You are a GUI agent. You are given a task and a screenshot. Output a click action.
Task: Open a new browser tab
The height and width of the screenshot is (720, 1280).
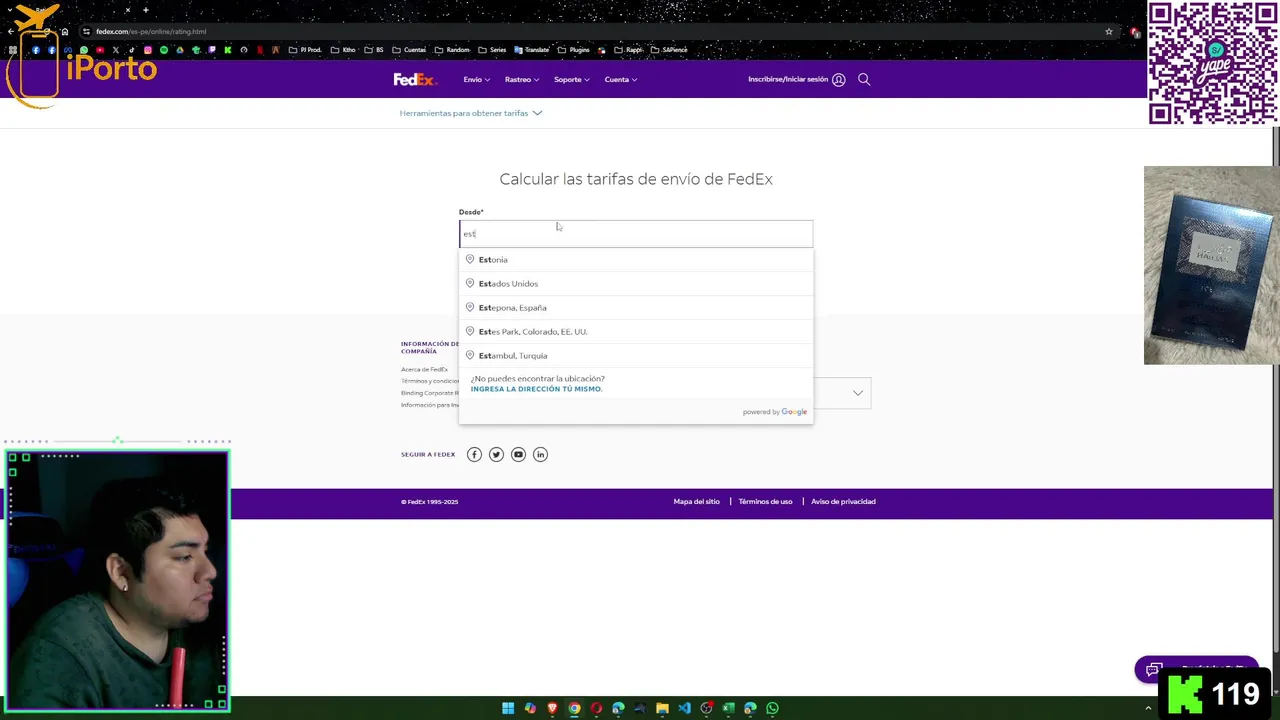coord(145,10)
